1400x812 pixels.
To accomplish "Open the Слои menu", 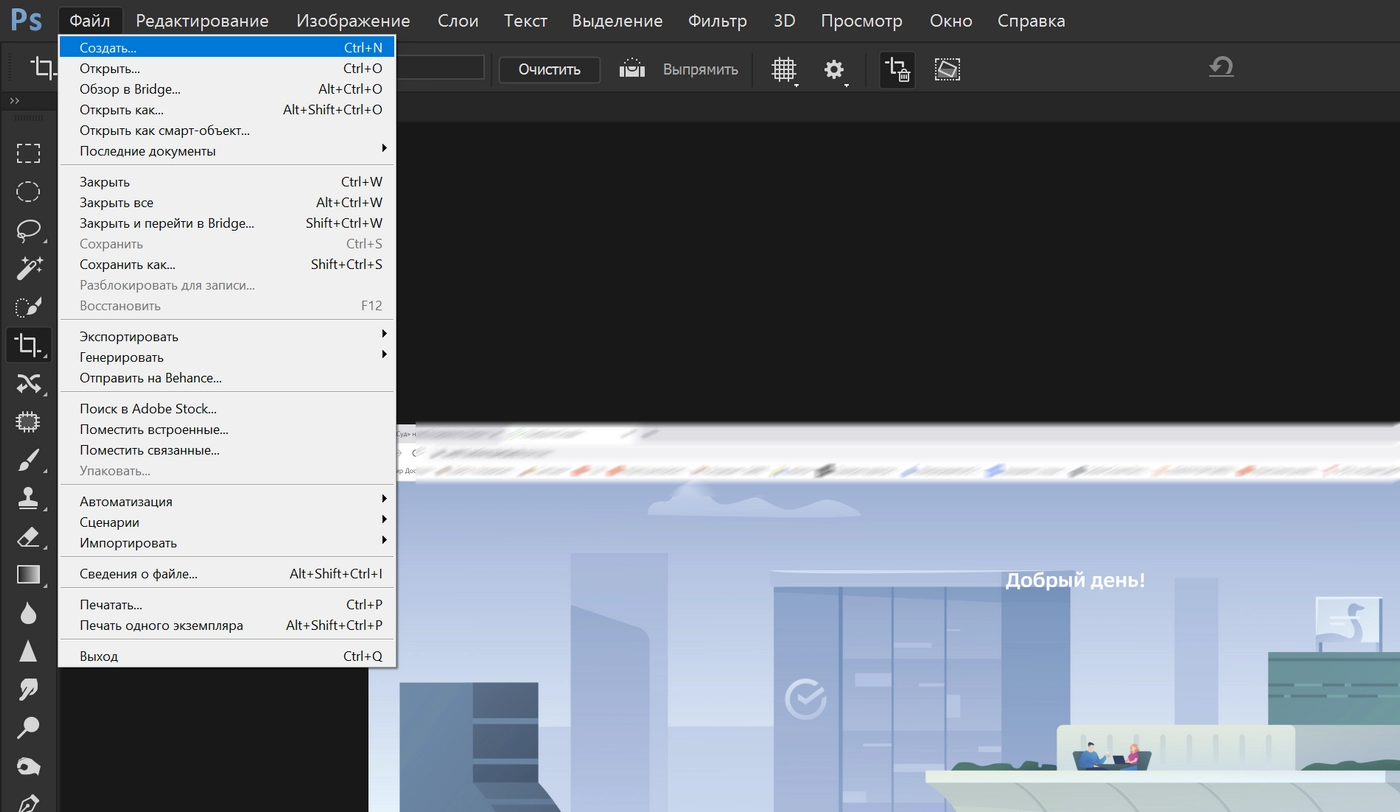I will click(458, 20).
